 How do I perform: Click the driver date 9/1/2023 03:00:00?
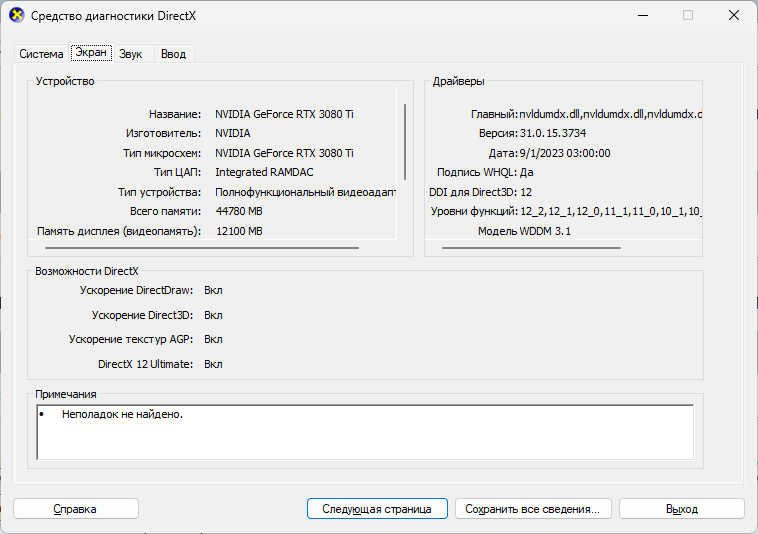[x=565, y=153]
